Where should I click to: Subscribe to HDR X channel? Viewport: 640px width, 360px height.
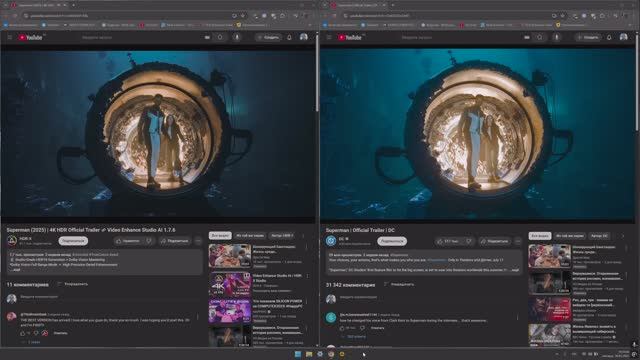[73, 241]
